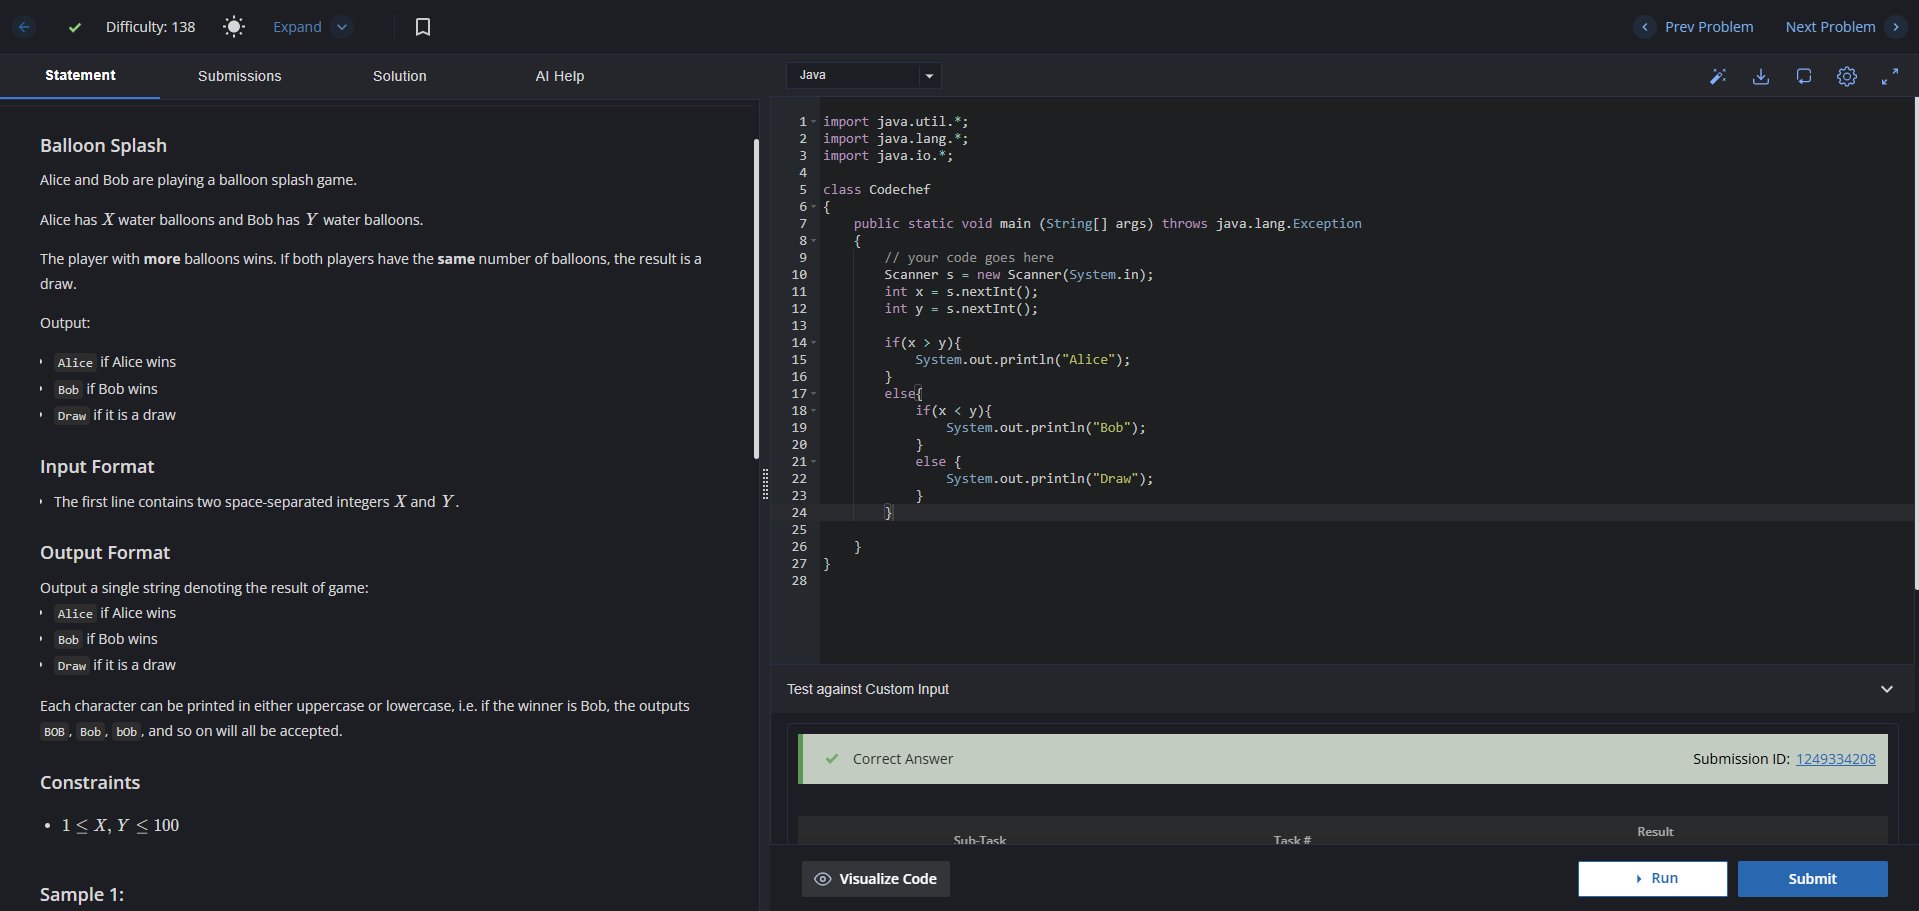The height and width of the screenshot is (911, 1919).
Task: Open the AI Help tab
Action: coord(559,76)
